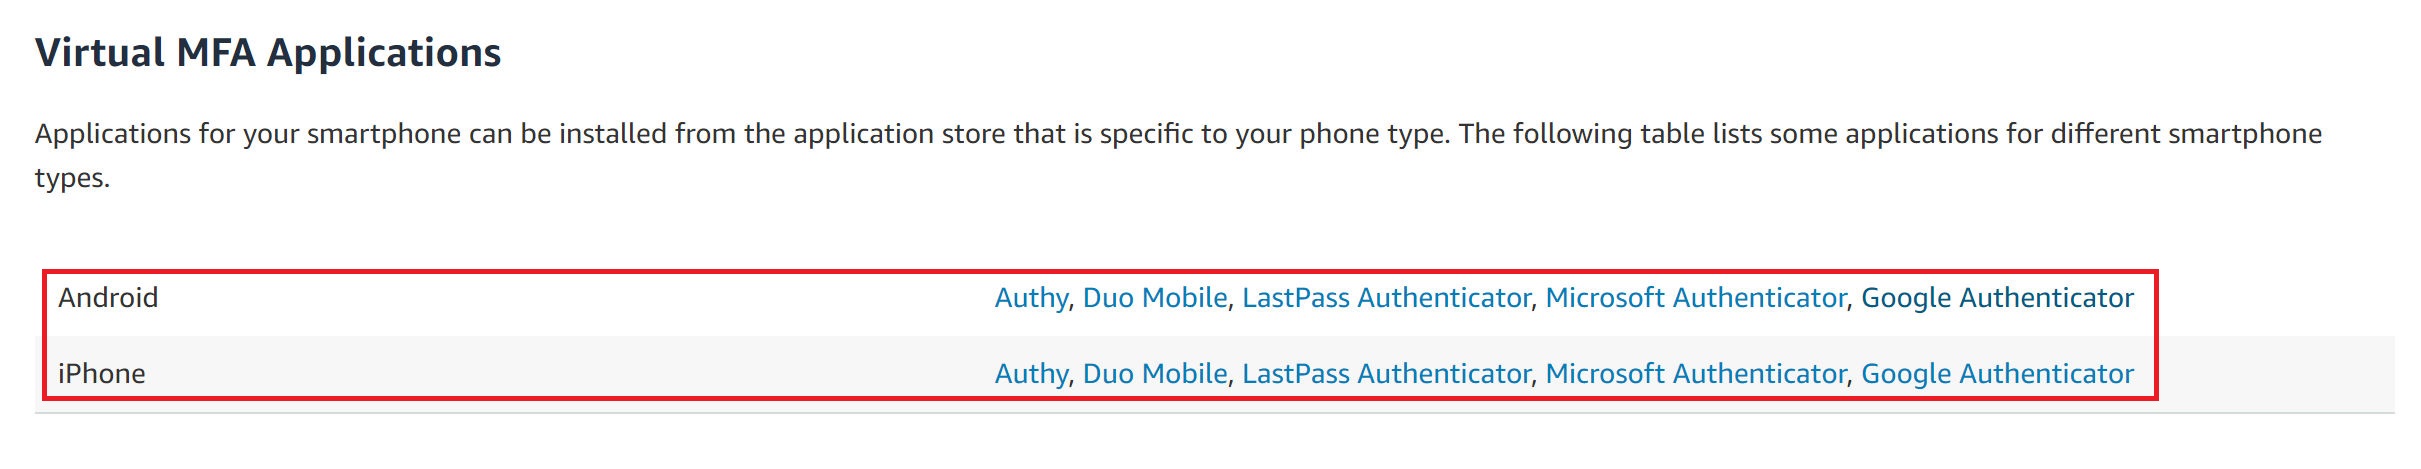This screenshot has height=469, width=2421.
Task: Click empty space in the Android table row
Action: point(570,298)
